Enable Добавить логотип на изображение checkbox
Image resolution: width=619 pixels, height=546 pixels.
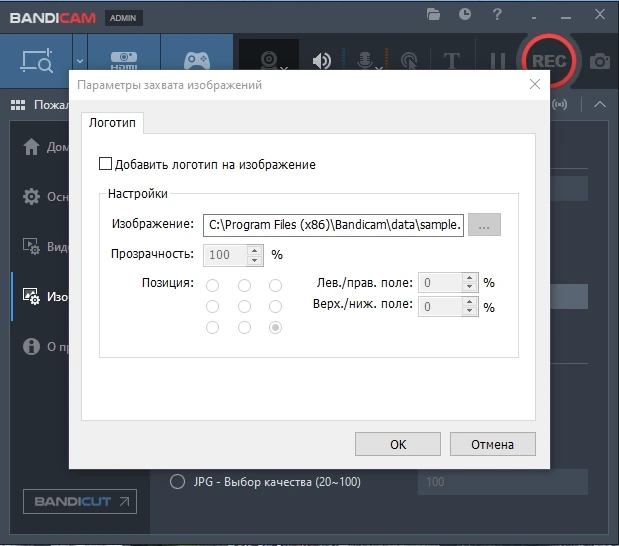[x=105, y=163]
